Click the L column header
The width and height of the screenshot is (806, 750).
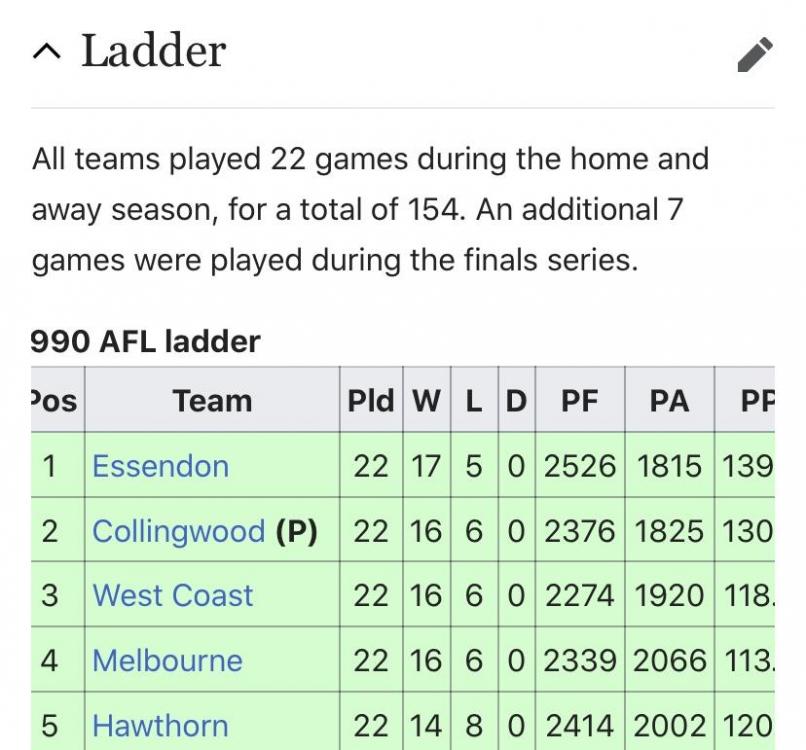pyautogui.click(x=474, y=400)
